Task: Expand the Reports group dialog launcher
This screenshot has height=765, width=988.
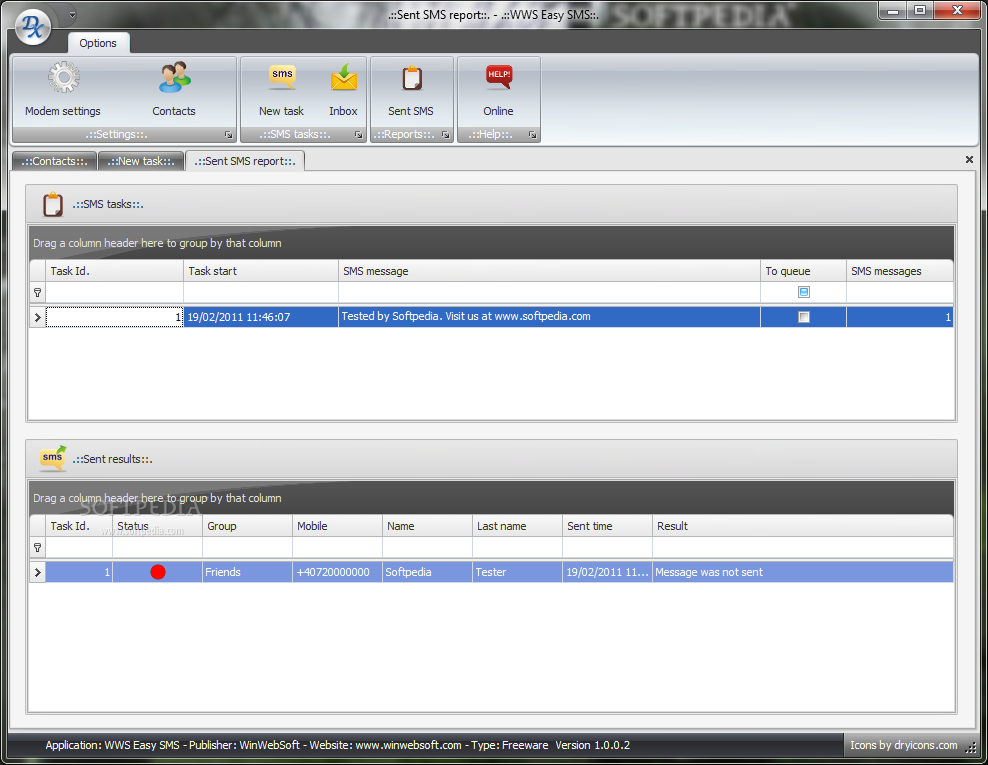Action: [x=445, y=135]
